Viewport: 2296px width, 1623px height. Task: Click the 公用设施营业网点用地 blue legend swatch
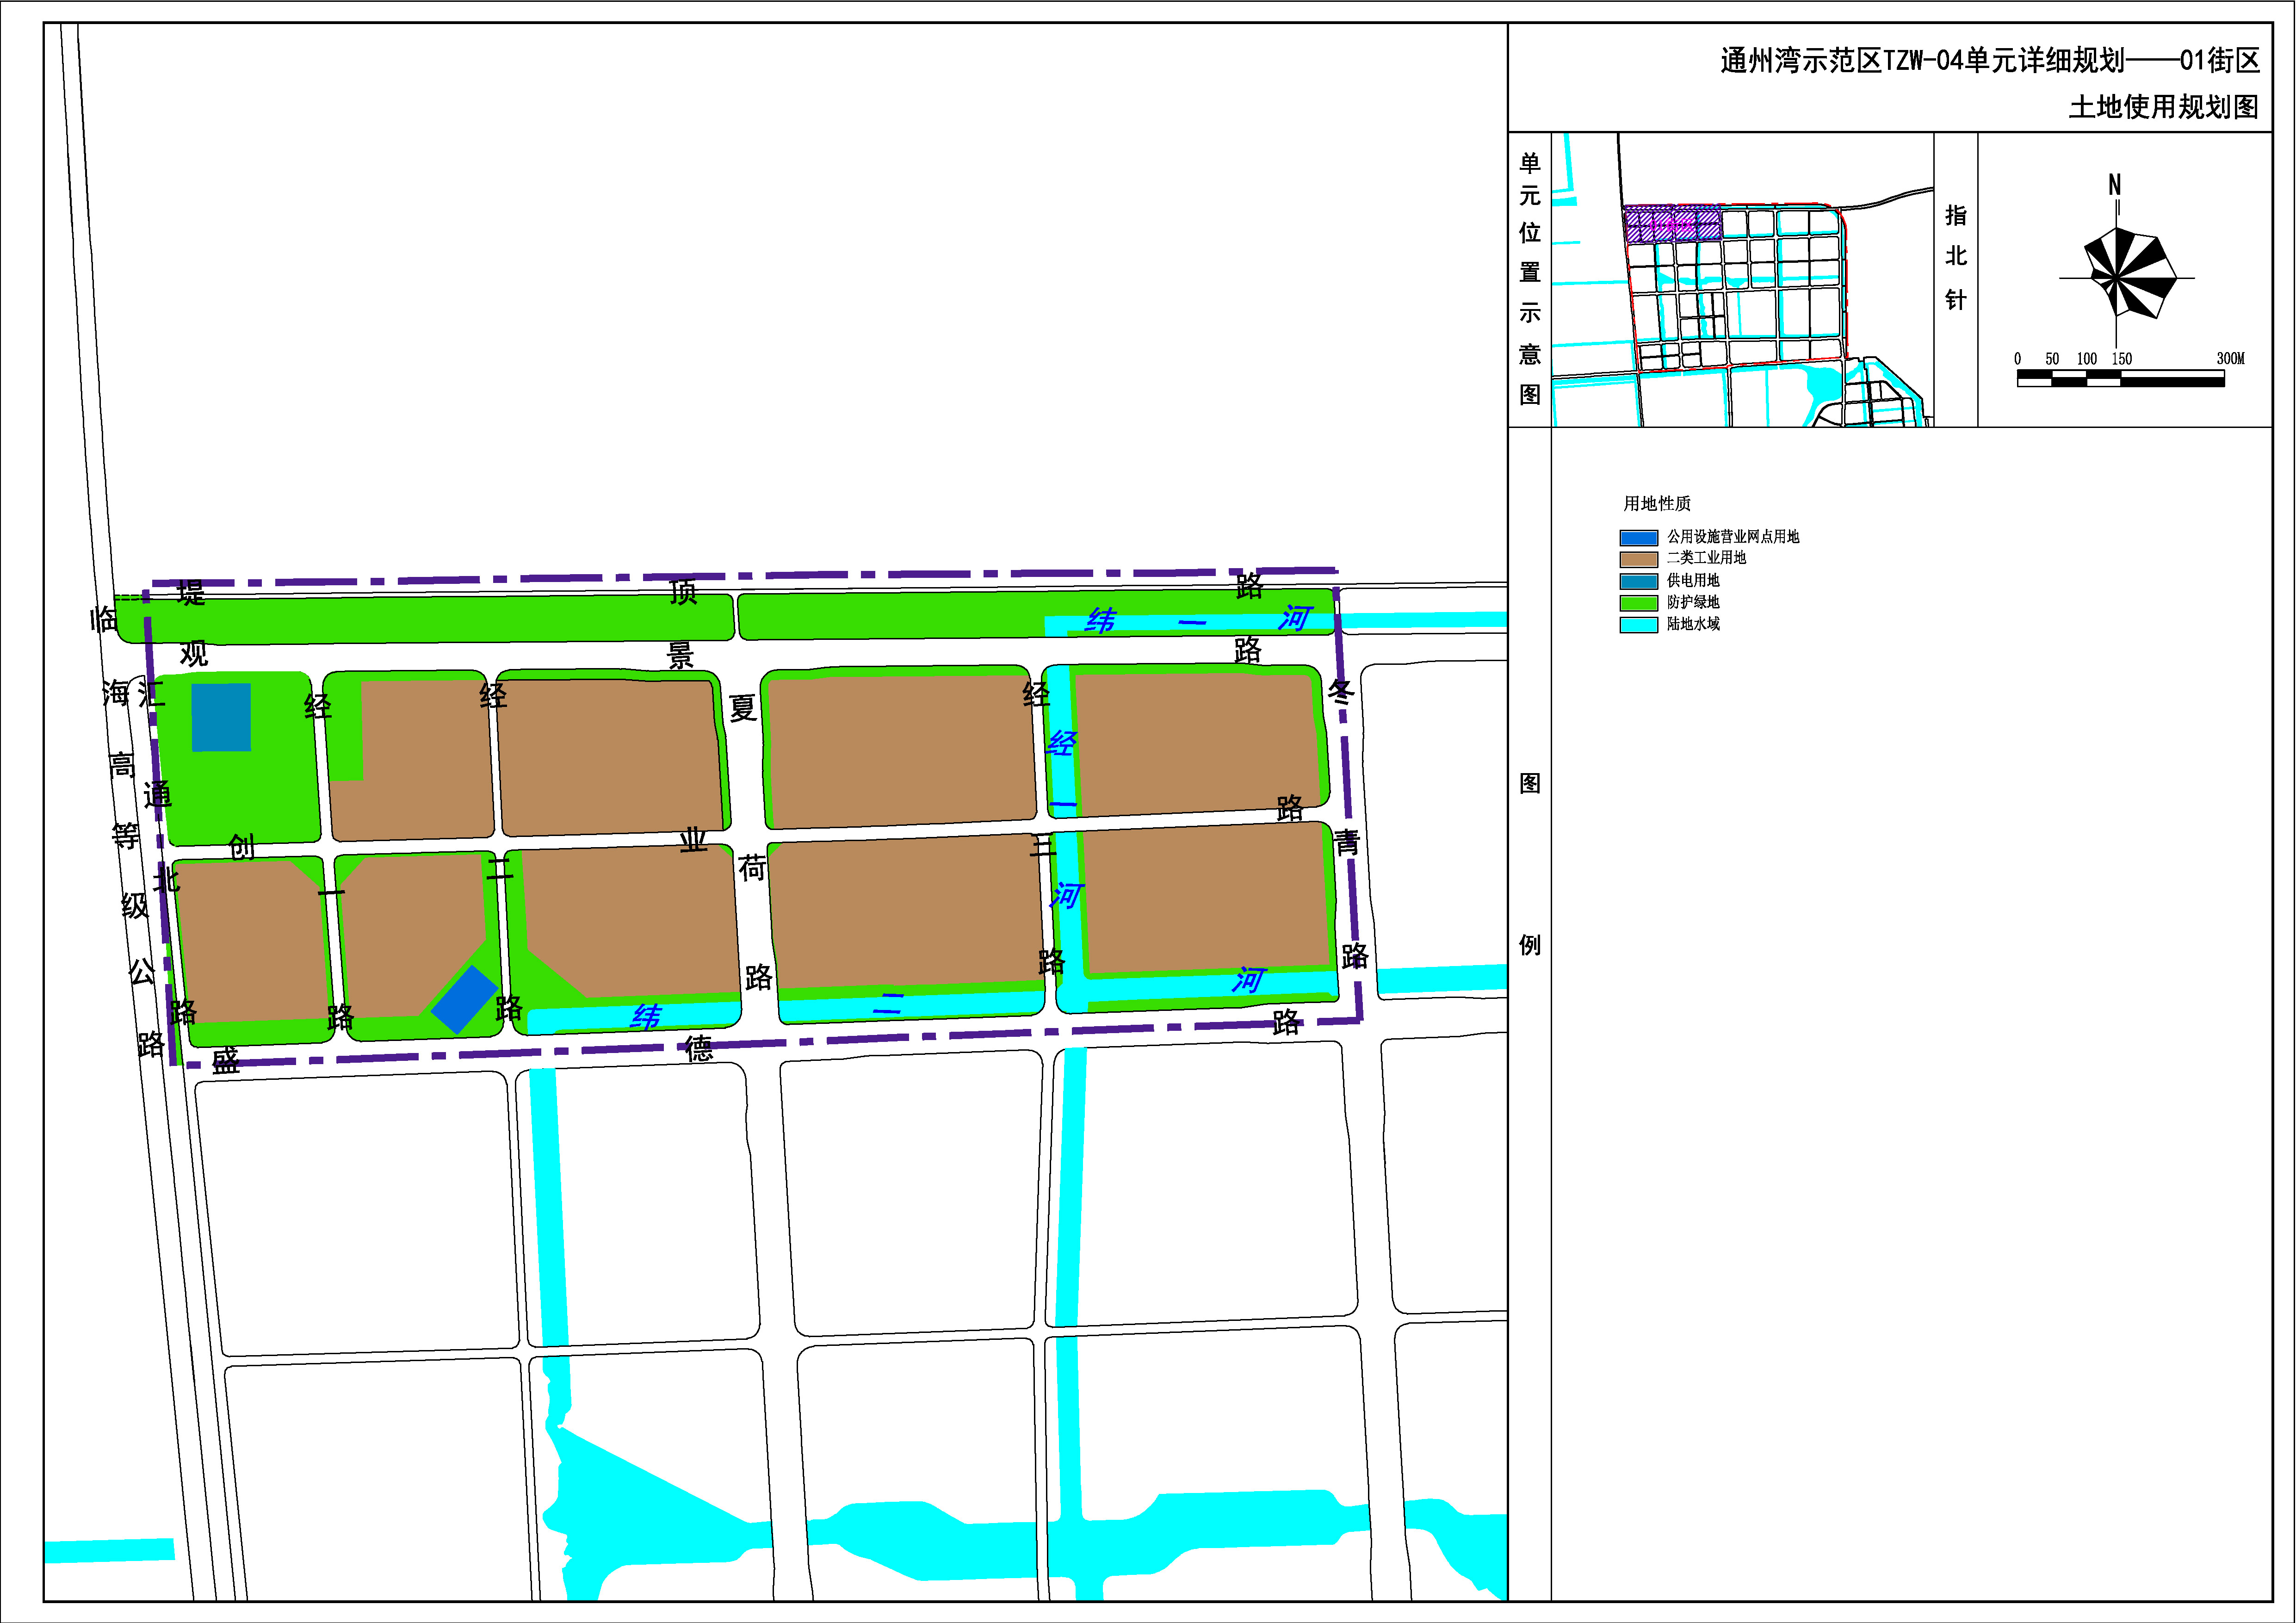point(1638,538)
